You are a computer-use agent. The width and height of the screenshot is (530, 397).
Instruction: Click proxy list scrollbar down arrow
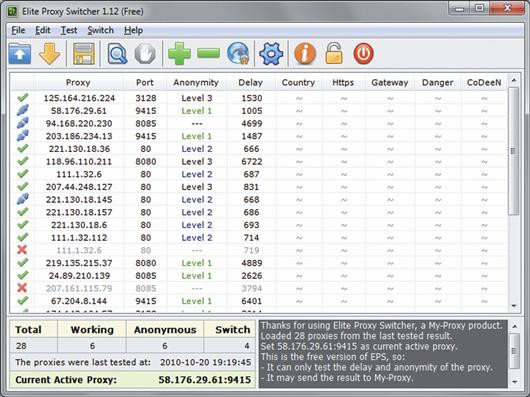pos(514,306)
